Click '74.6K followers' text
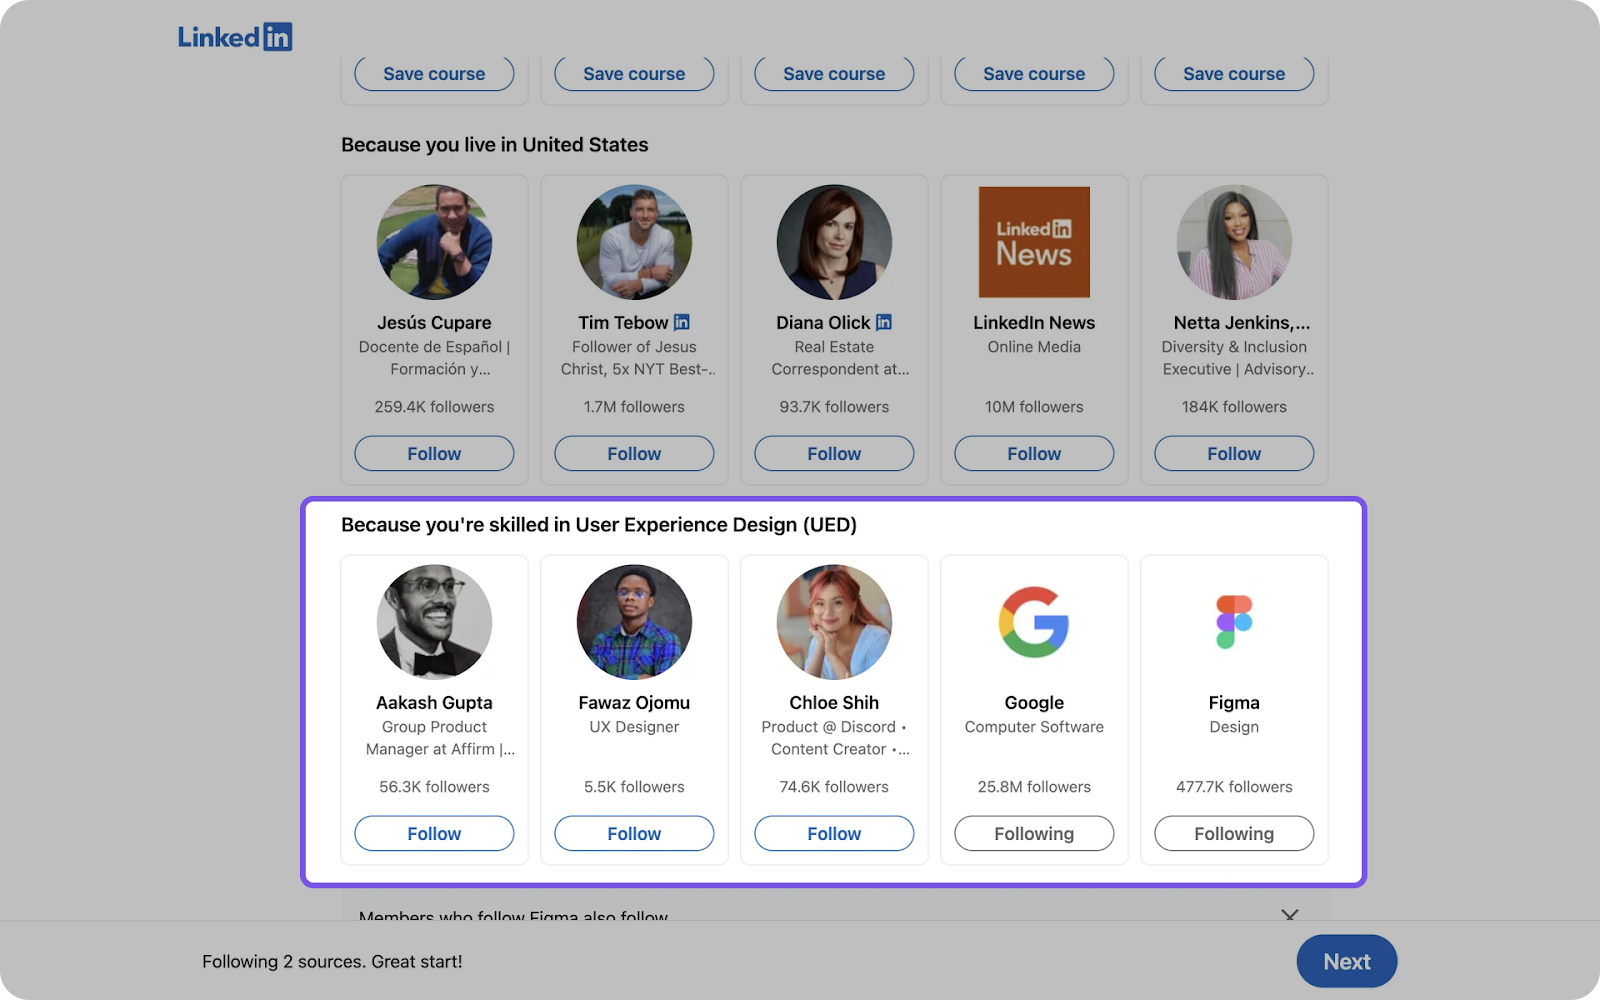Viewport: 1600px width, 1000px height. 834,787
